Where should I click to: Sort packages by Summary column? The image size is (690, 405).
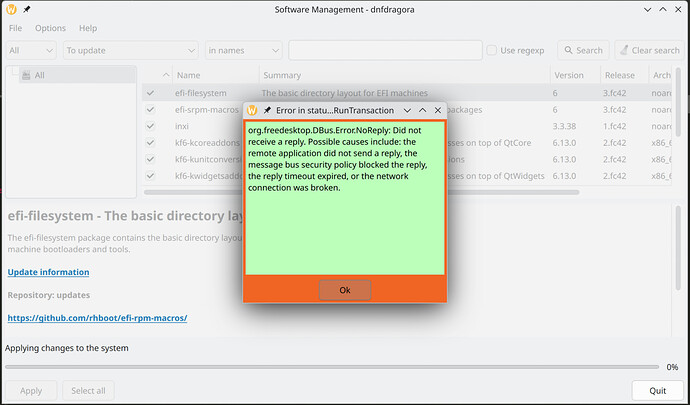pos(405,75)
